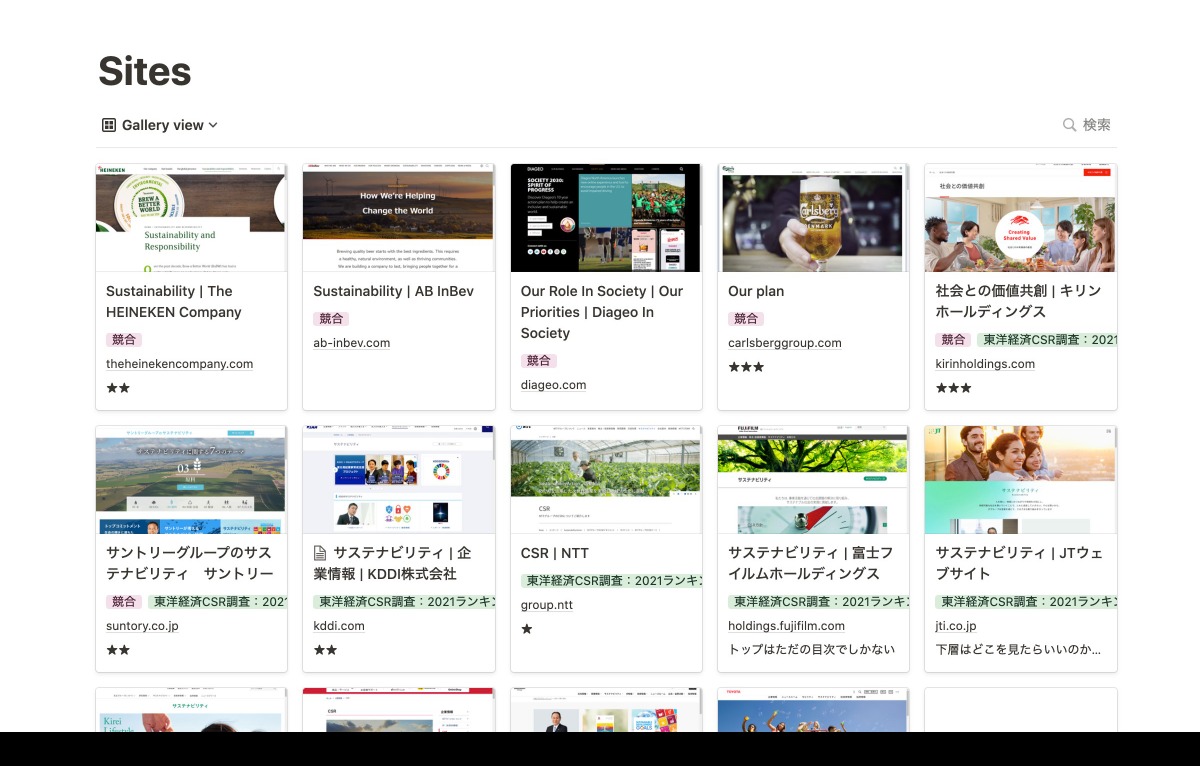Click the 検索 search field
Viewport: 1200px width, 766px height.
pyautogui.click(x=1096, y=125)
